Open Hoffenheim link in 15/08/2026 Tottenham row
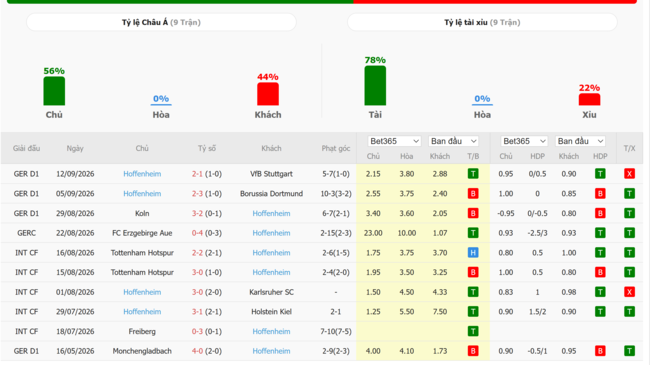 point(272,273)
